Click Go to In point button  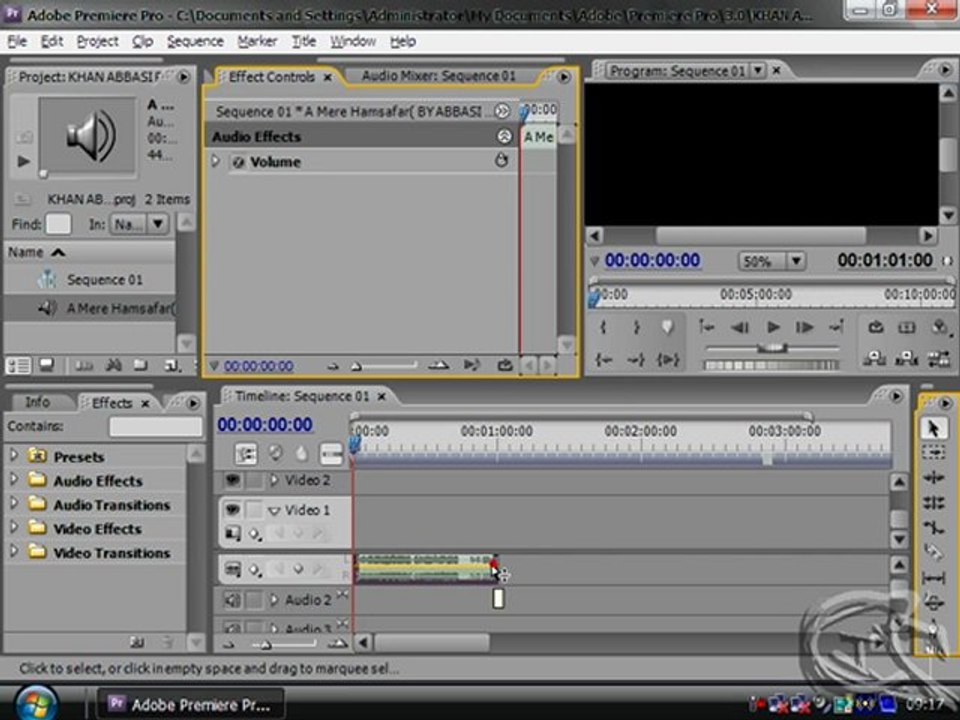(x=603, y=359)
